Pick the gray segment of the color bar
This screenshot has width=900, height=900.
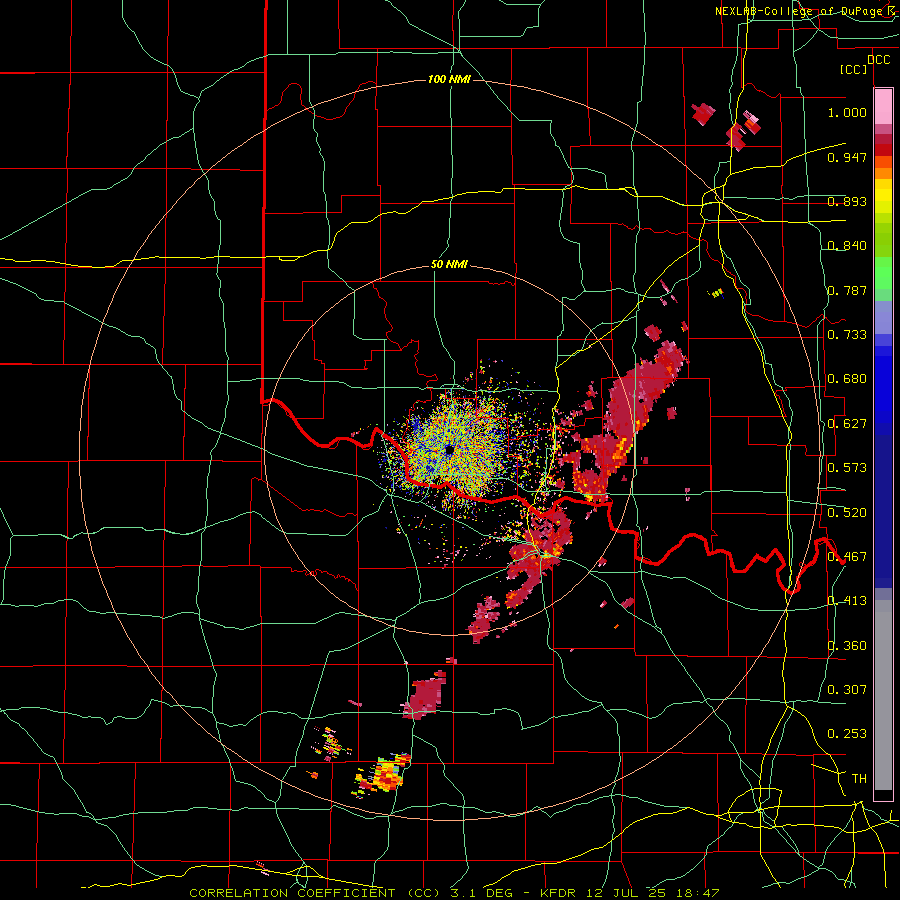883,695
